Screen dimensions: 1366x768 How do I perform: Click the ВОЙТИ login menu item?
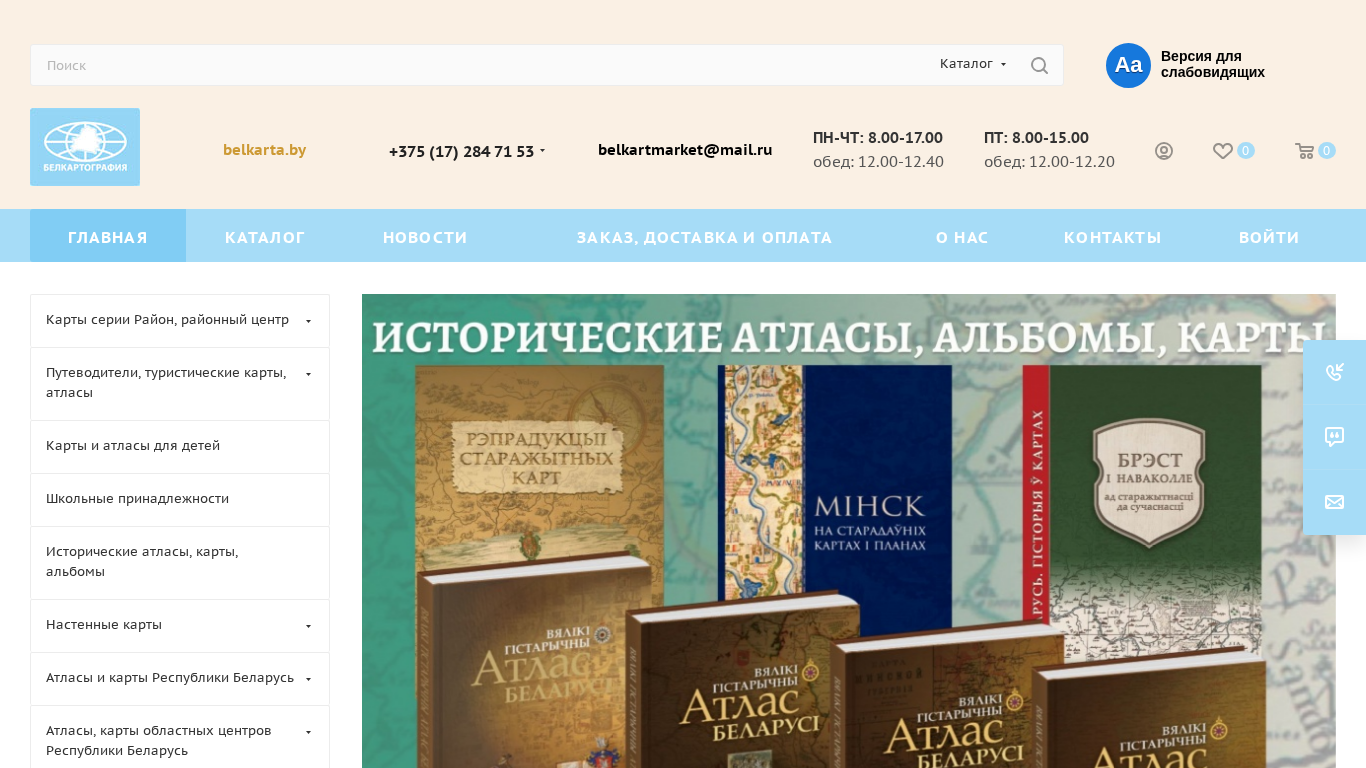point(1269,236)
